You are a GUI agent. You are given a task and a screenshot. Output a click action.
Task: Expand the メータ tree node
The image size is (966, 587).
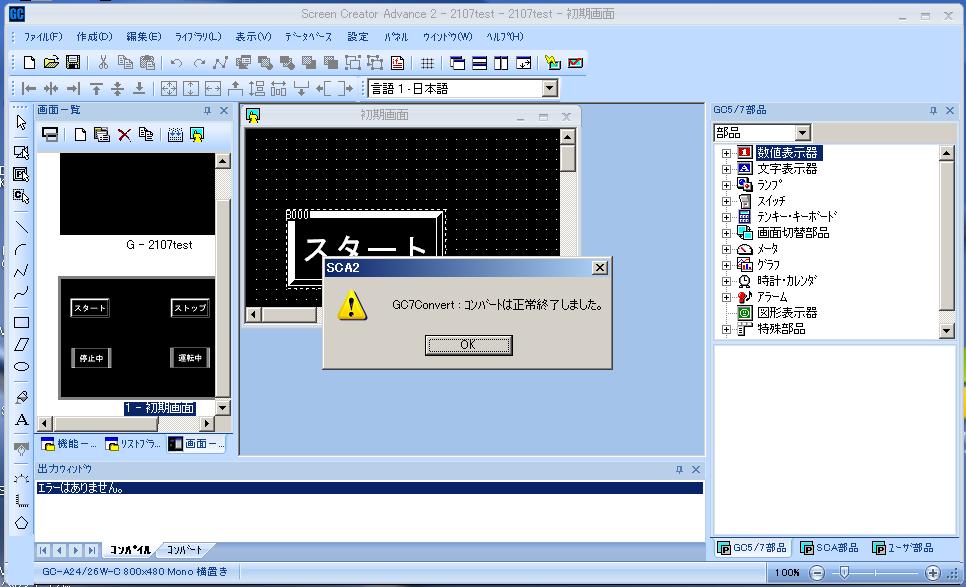coord(726,249)
